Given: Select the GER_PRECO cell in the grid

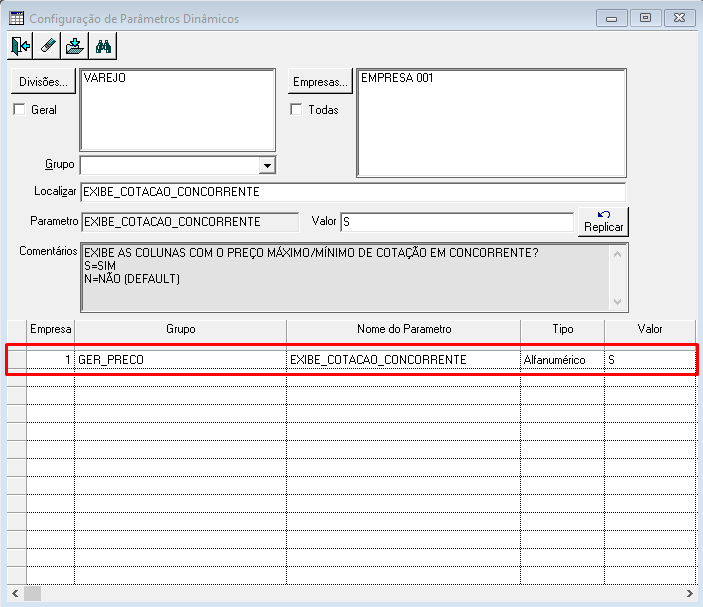Looking at the screenshot, I should [181, 360].
